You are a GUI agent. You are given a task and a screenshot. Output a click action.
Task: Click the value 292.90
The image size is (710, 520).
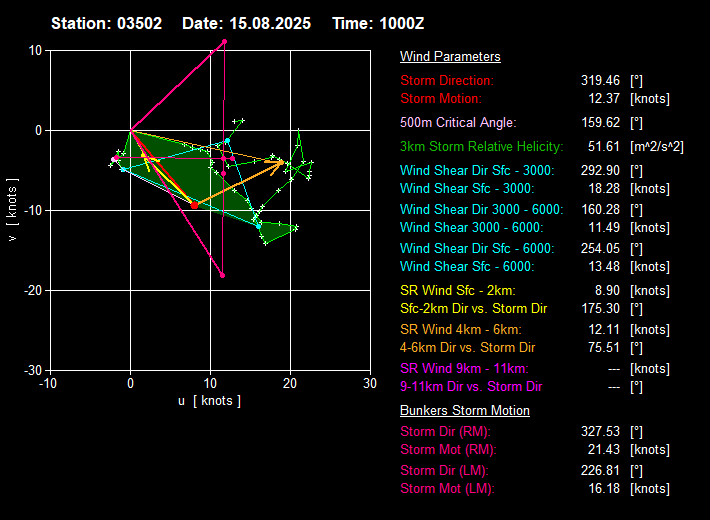(600, 171)
